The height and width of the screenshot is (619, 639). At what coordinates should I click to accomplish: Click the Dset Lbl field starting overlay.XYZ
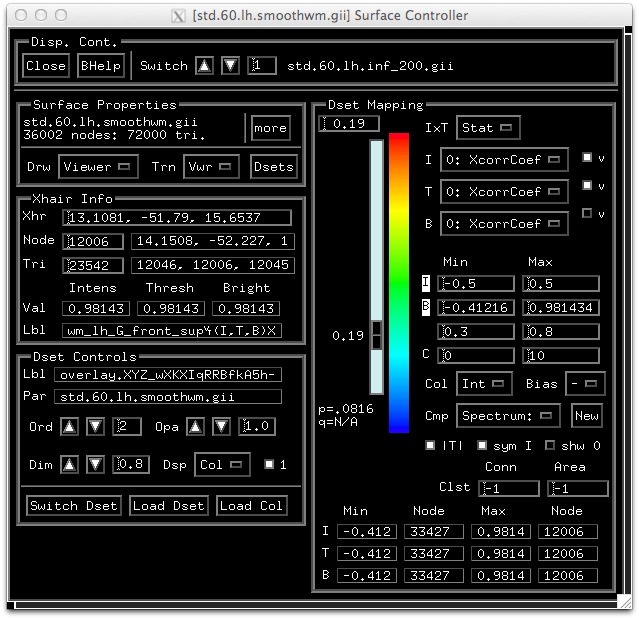[167, 374]
